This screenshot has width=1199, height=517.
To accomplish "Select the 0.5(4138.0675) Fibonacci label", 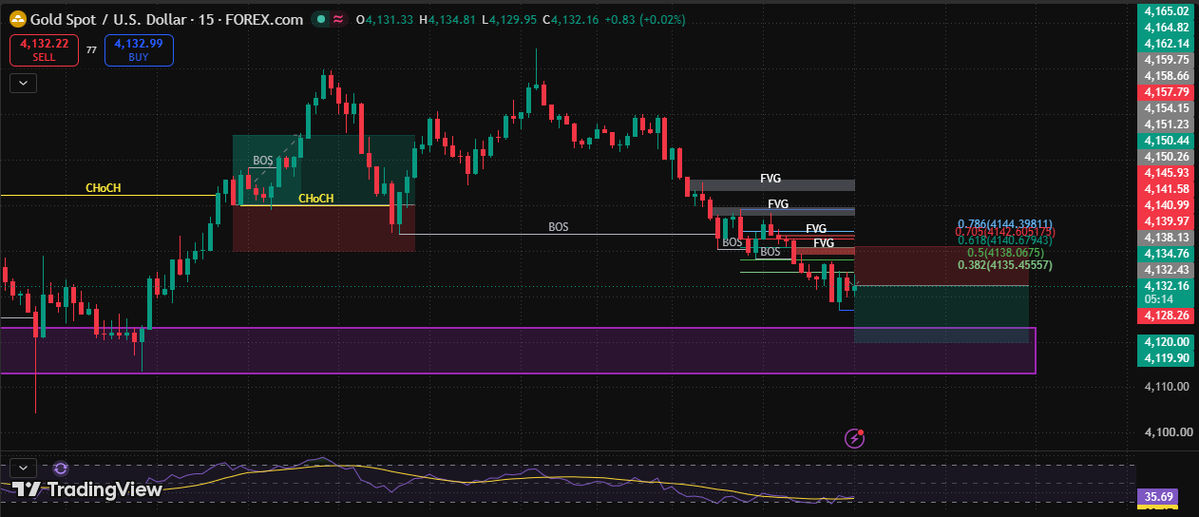I will pyautogui.click(x=1006, y=252).
